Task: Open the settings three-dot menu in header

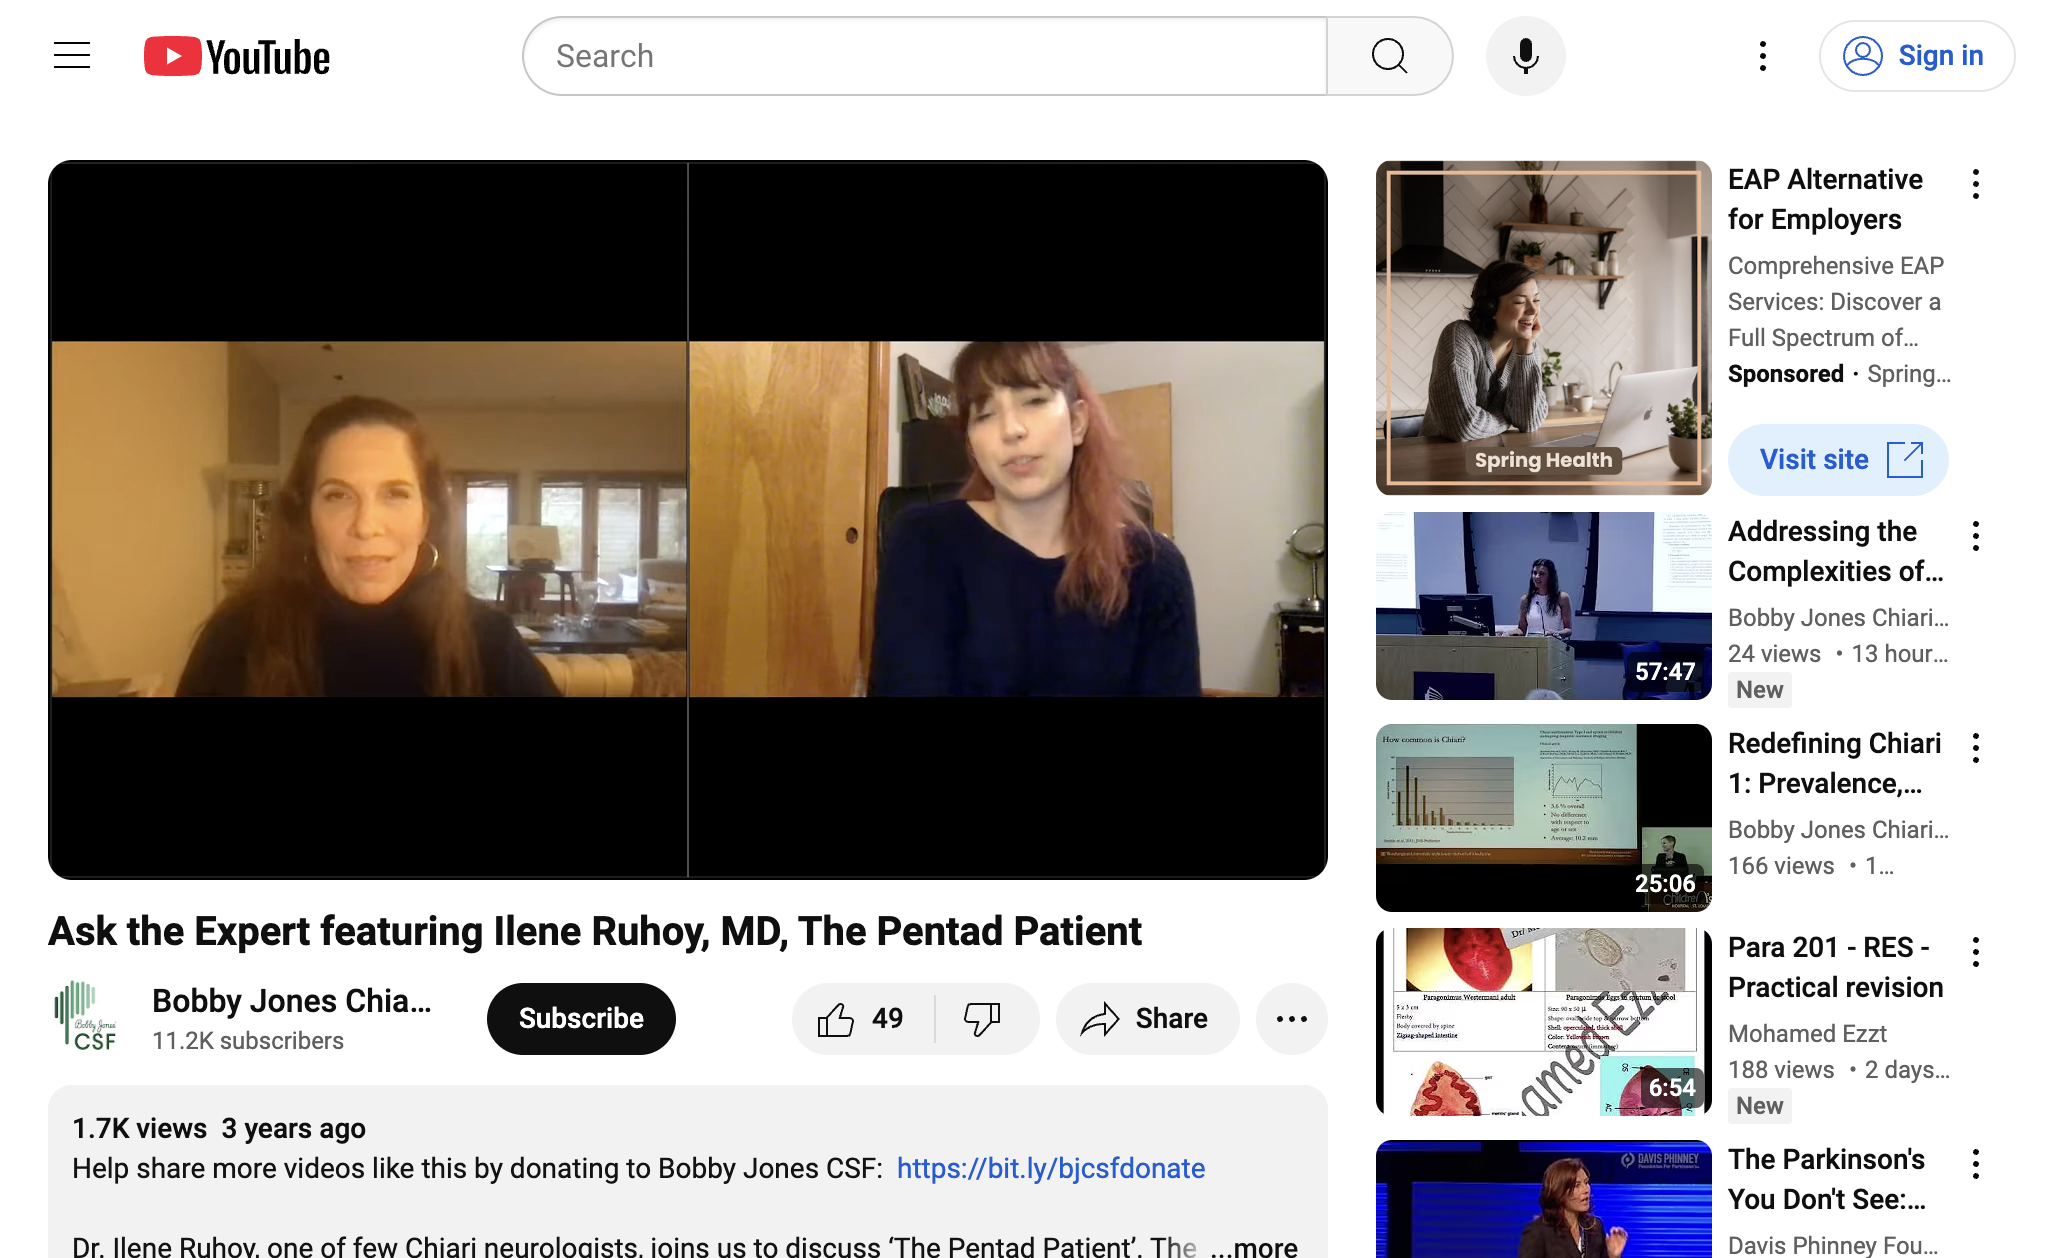Action: [1763, 56]
